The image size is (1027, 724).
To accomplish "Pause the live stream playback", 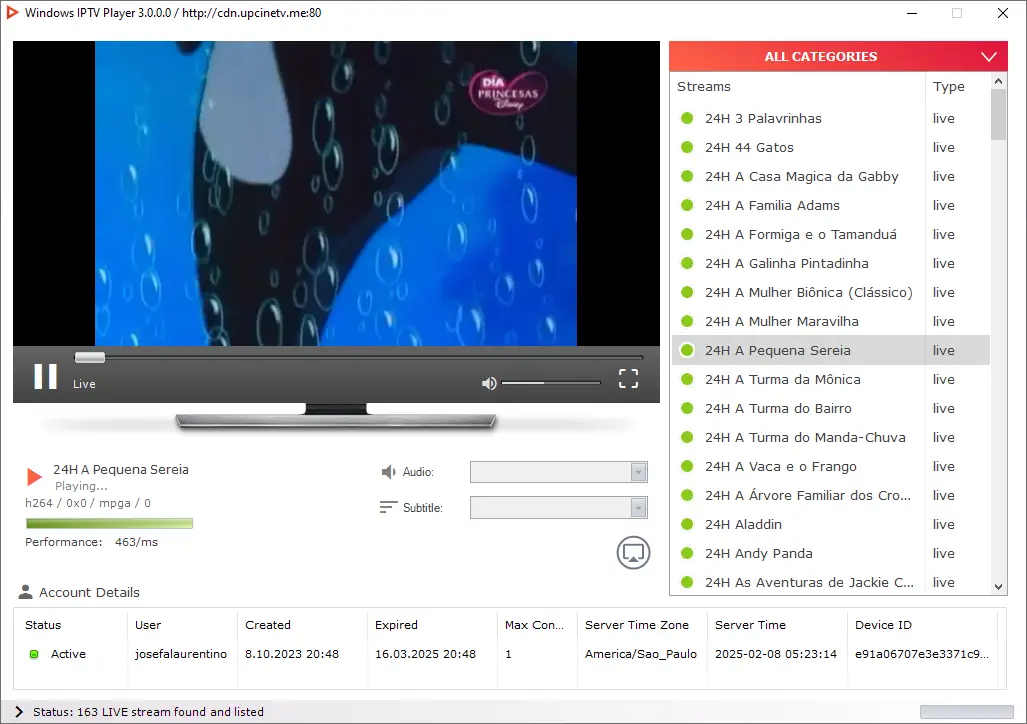I will [x=45, y=377].
